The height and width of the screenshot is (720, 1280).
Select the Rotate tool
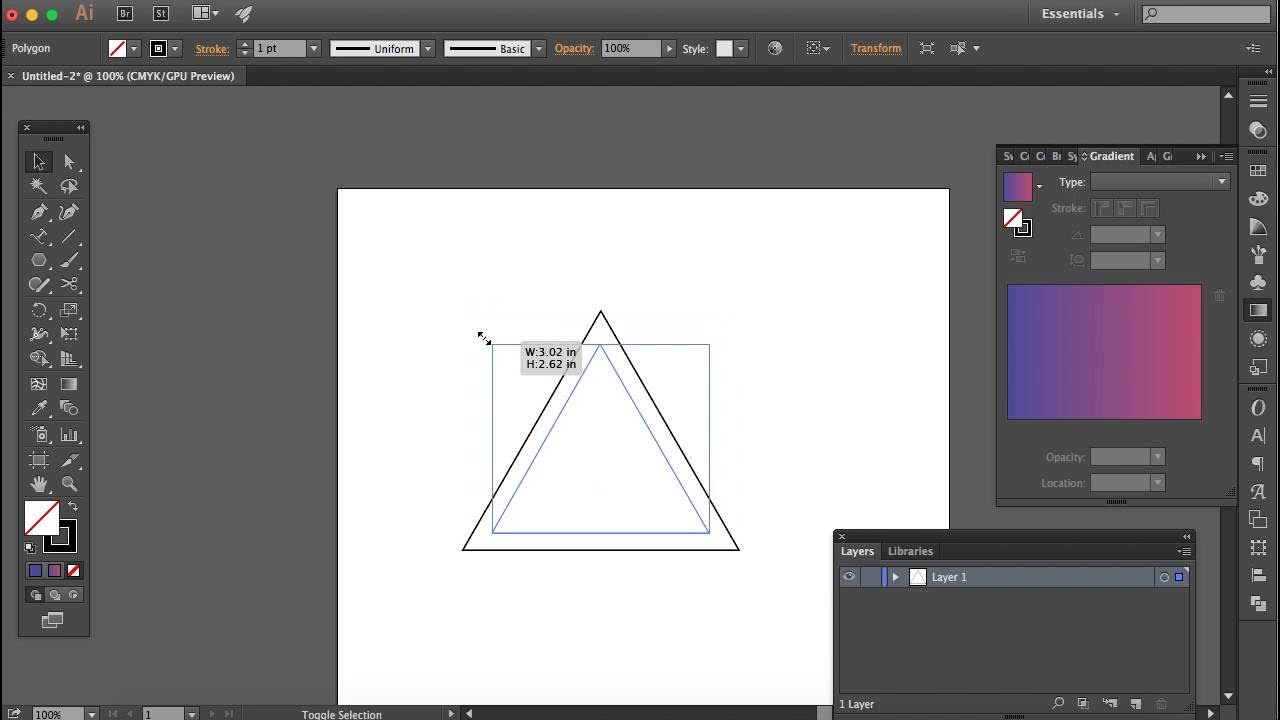point(39,310)
